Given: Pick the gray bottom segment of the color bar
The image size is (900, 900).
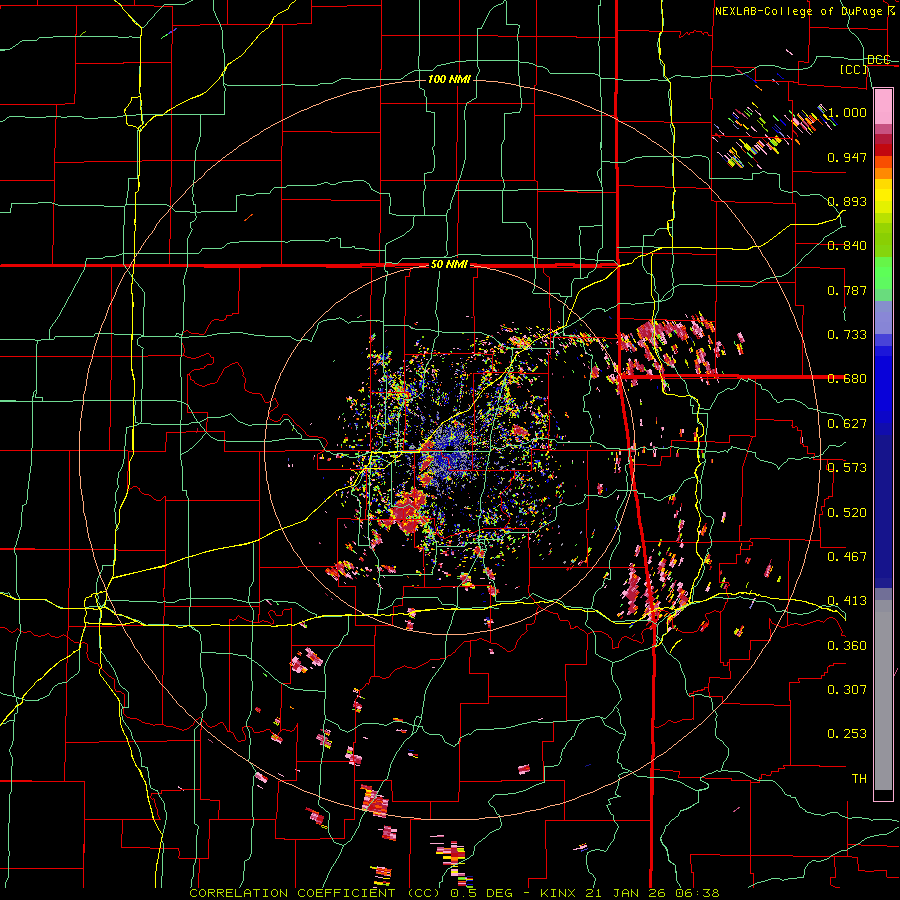Looking at the screenshot, I should point(883,695).
